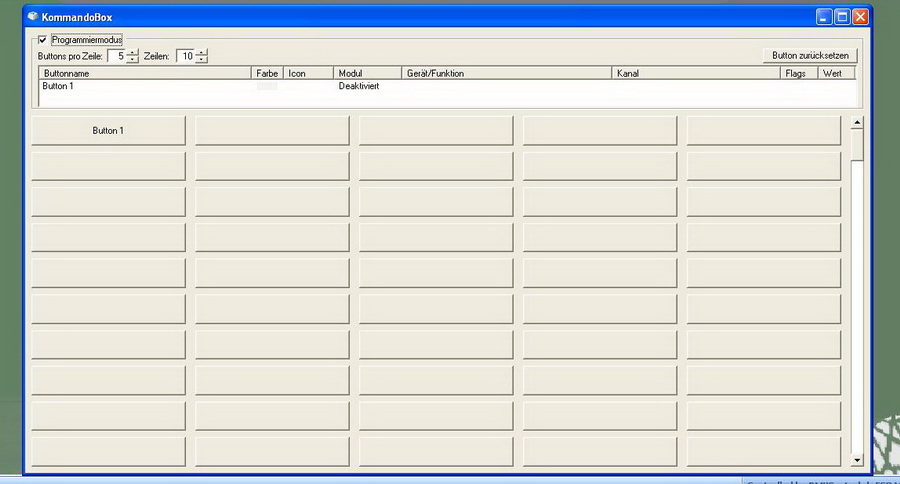This screenshot has height=484, width=900.
Task: Maximize the KommandoBox window
Action: click(842, 17)
